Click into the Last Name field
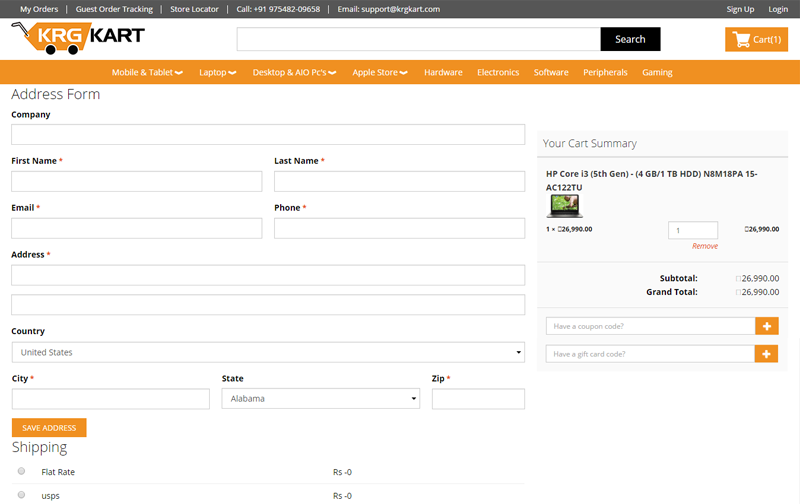 (x=399, y=181)
